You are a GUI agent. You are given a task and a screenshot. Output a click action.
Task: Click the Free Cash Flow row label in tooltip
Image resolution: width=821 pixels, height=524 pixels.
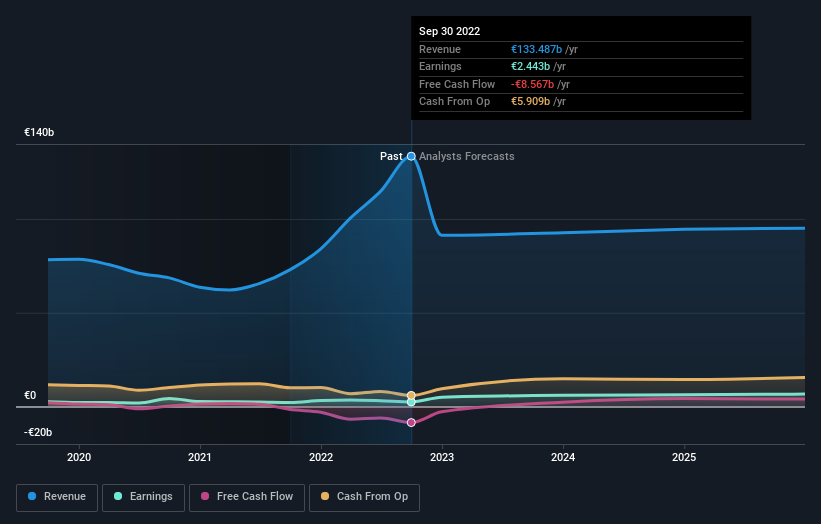457,84
